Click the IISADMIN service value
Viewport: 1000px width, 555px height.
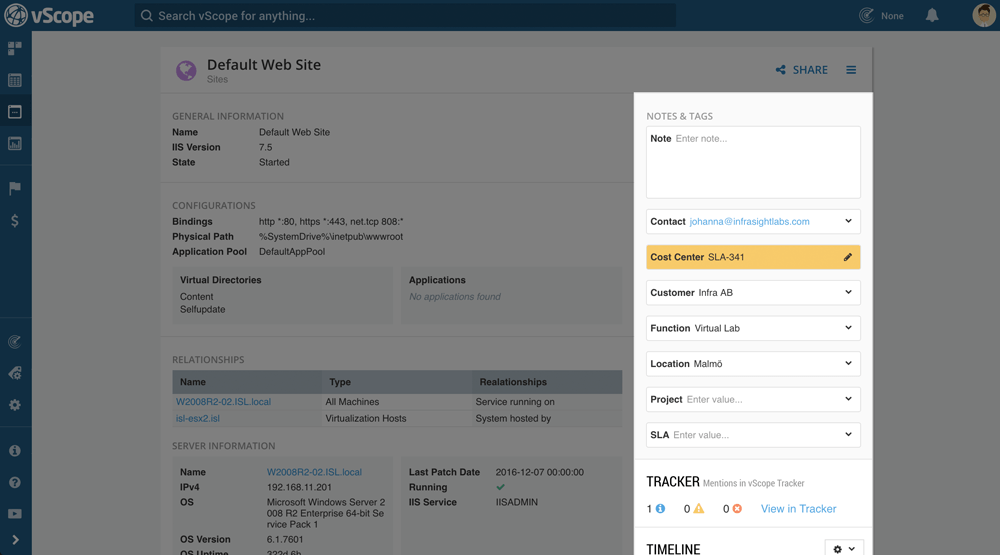(517, 502)
